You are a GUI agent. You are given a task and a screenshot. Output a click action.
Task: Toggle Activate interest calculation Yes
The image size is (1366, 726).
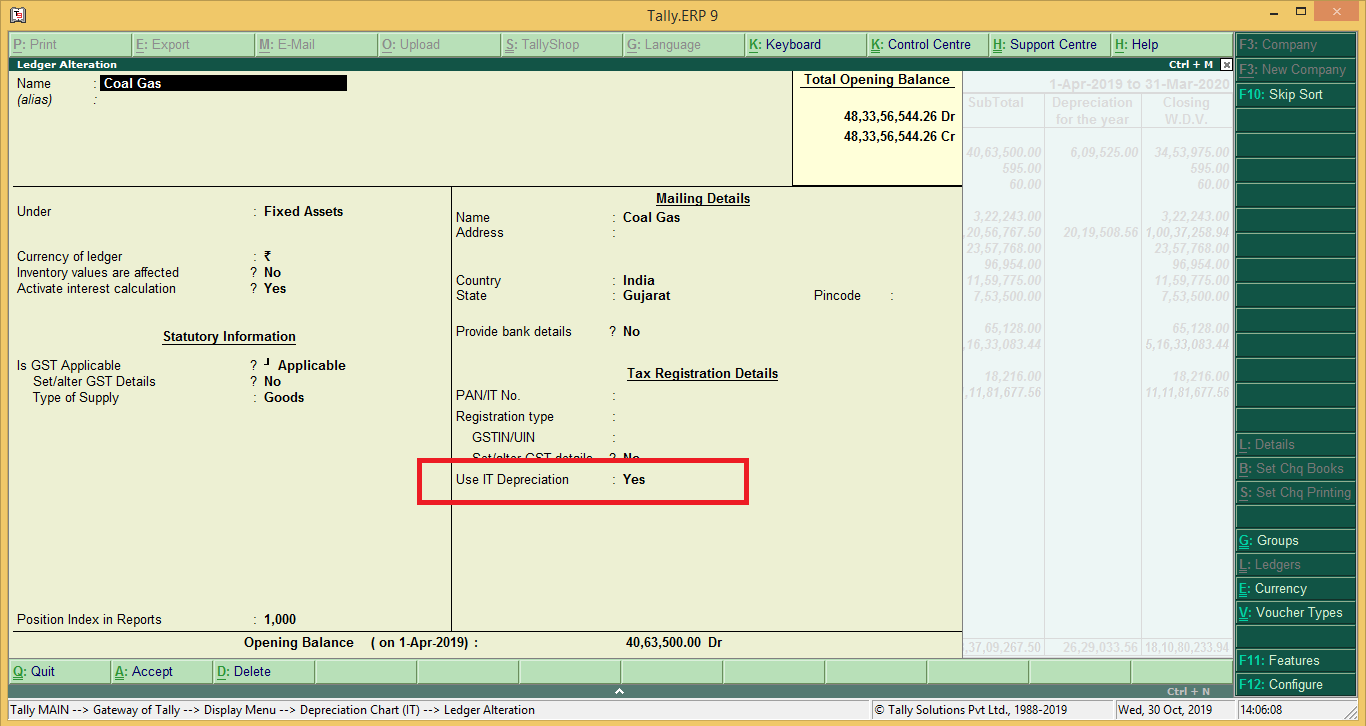click(x=275, y=288)
